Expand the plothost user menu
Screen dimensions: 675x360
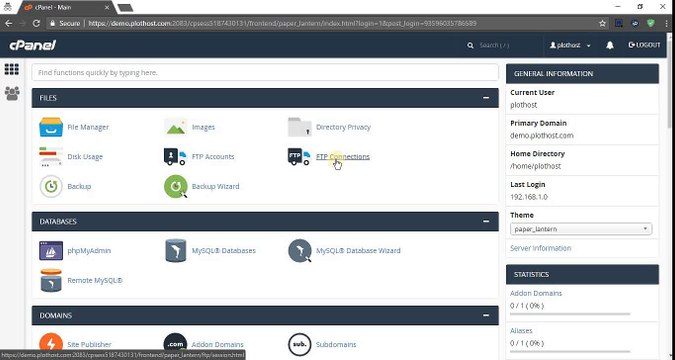(570, 45)
